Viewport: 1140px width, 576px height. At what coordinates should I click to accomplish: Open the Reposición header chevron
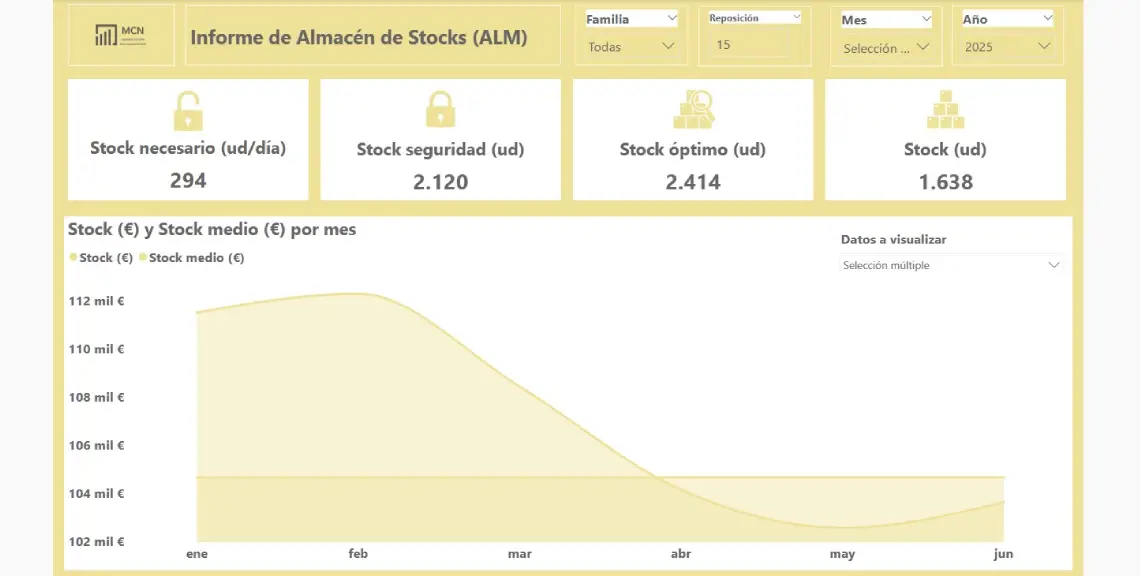[796, 17]
